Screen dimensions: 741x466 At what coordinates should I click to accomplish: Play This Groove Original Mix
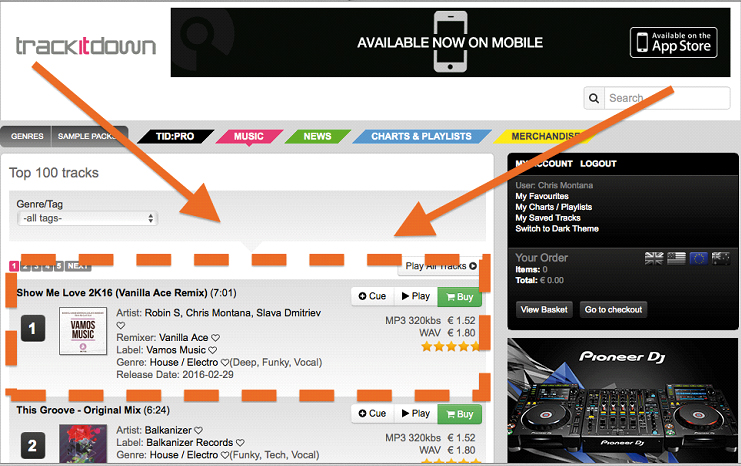pyautogui.click(x=416, y=414)
